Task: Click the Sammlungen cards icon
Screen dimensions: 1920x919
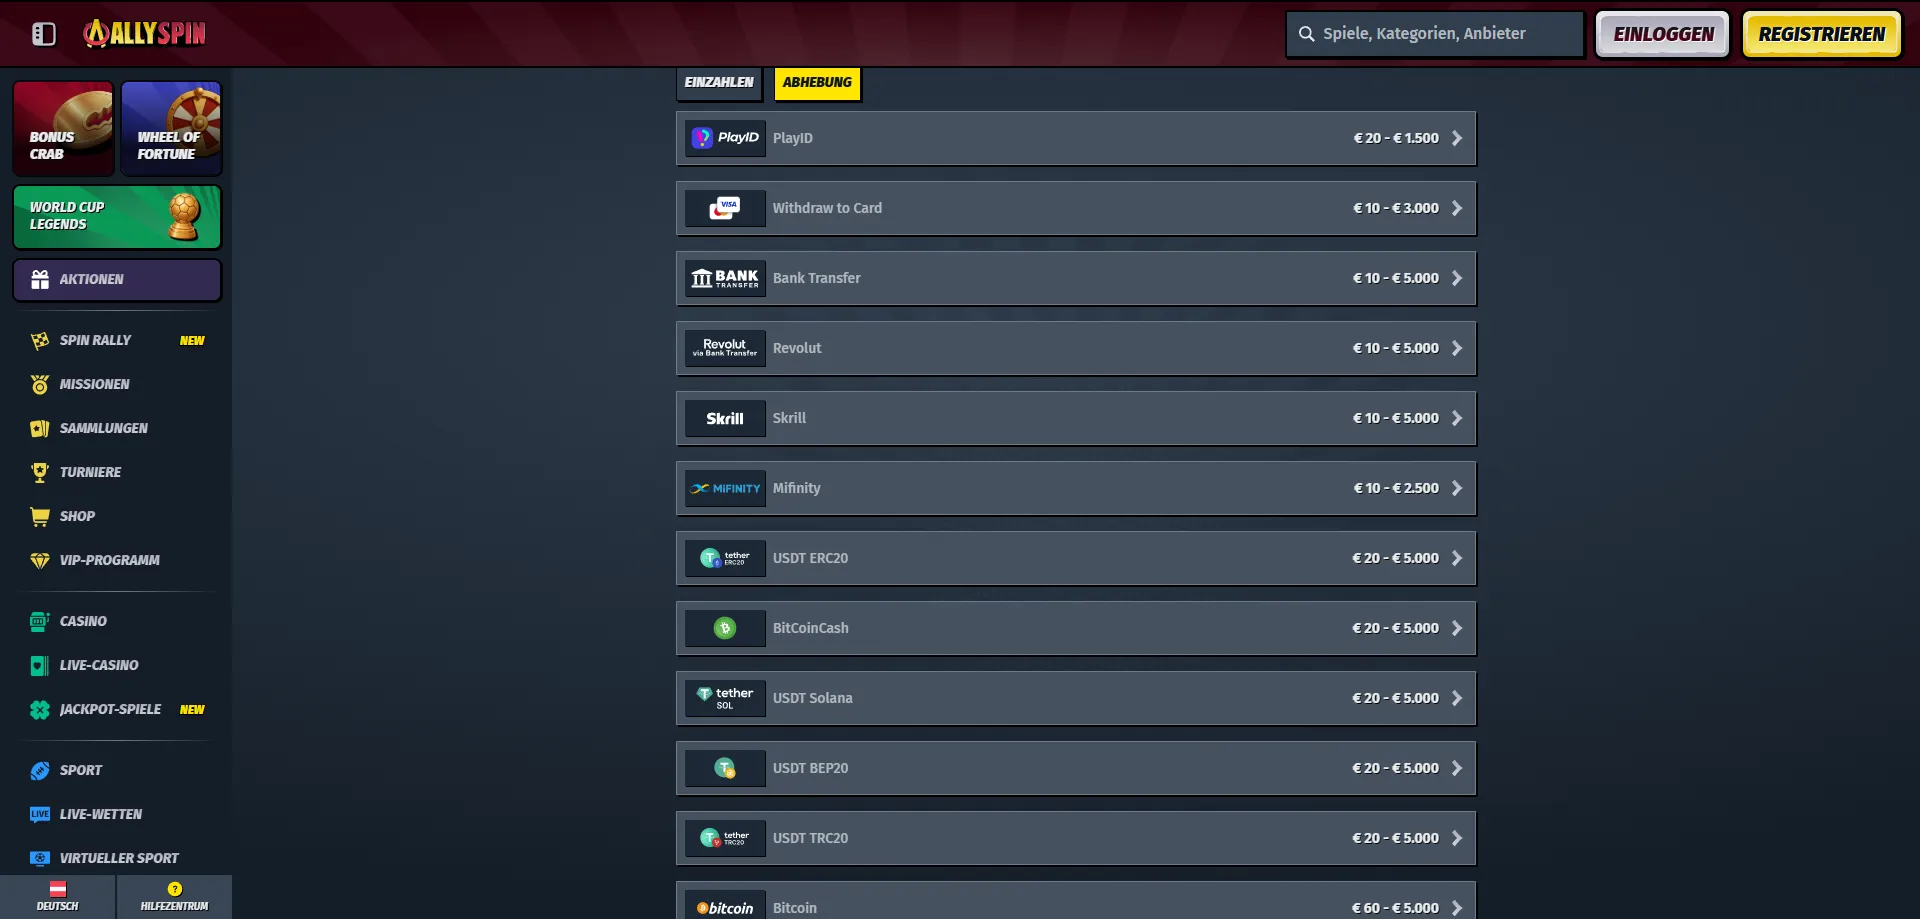Action: tap(40, 429)
